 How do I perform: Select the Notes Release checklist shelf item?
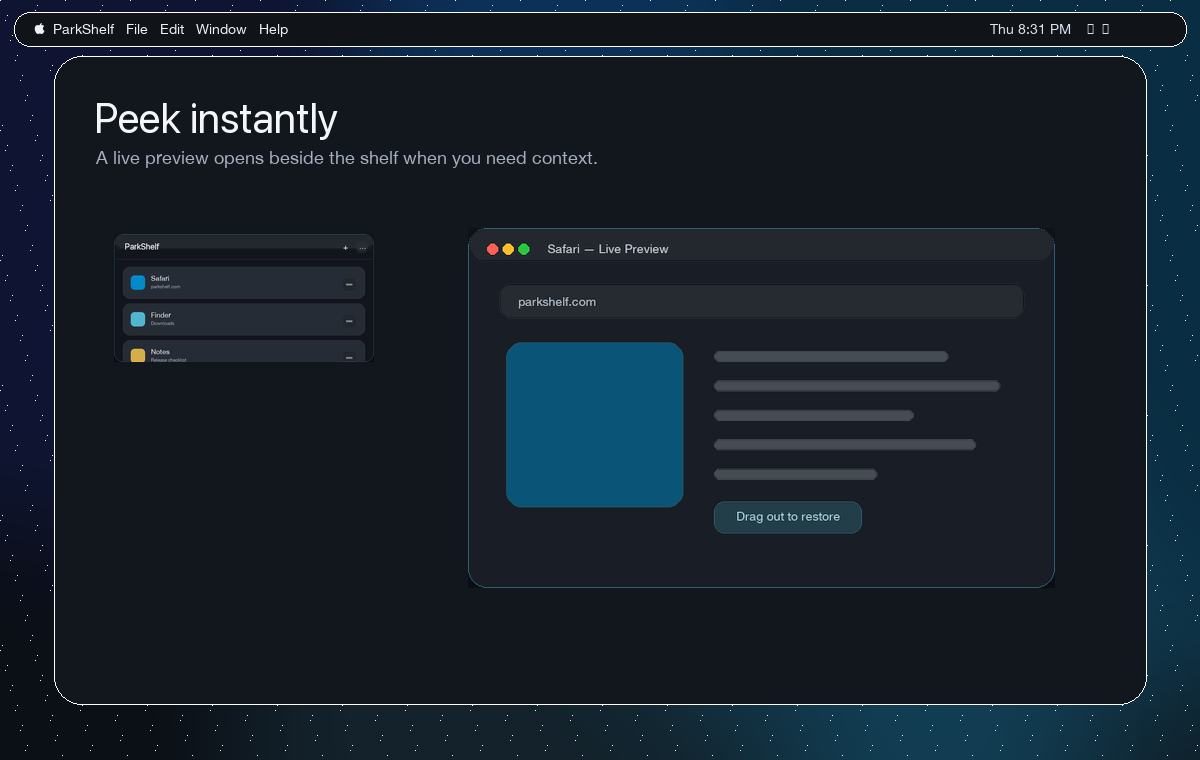point(244,351)
